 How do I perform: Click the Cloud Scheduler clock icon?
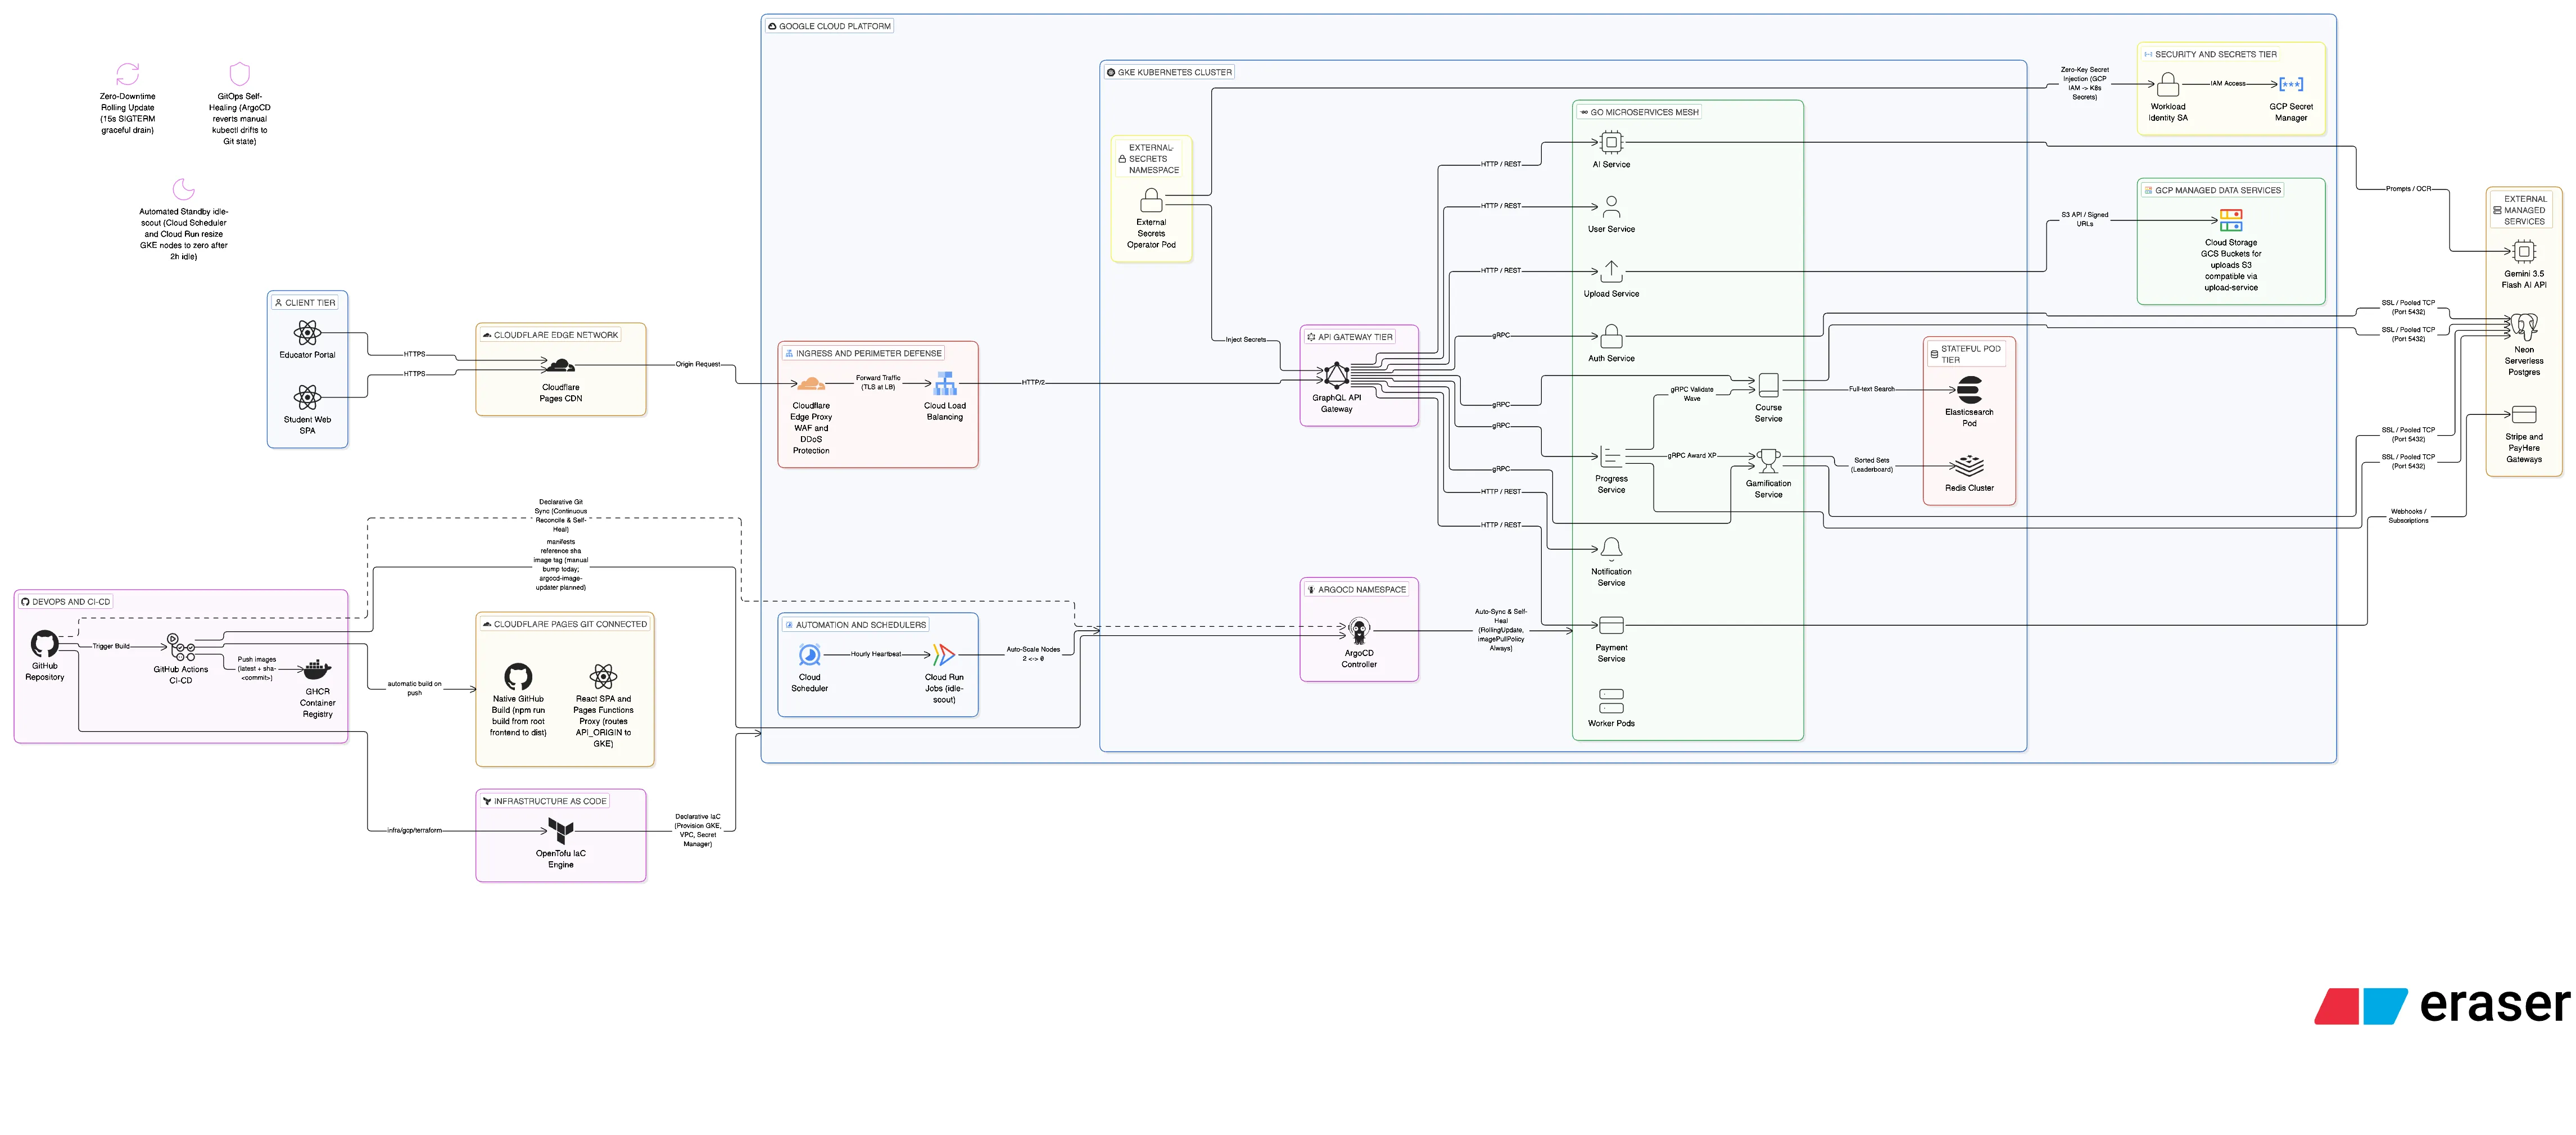click(x=809, y=655)
